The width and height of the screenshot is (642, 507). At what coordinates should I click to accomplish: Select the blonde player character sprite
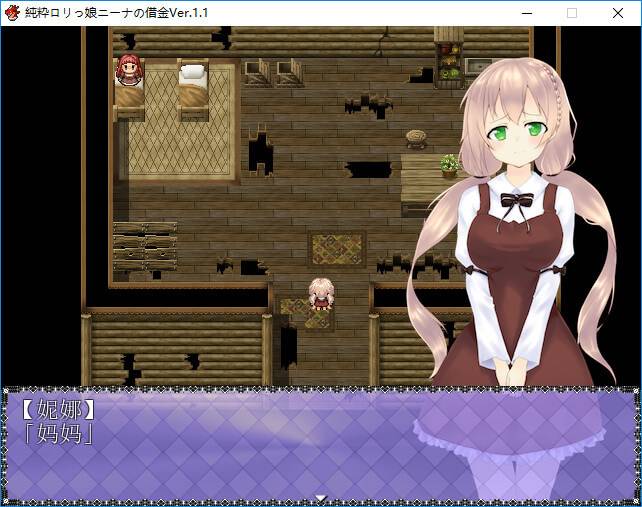pyautogui.click(x=321, y=290)
